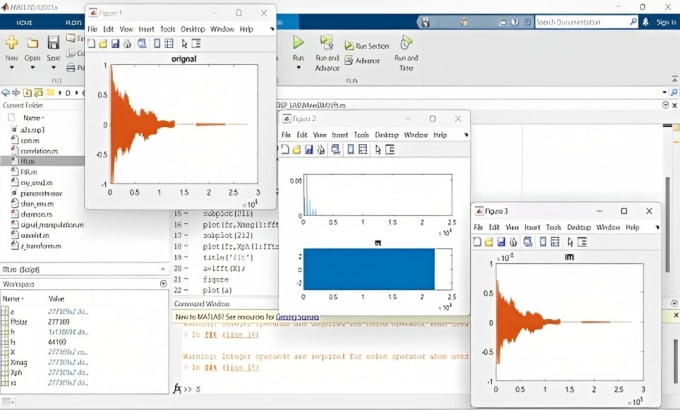Click the Search Documentation field
This screenshot has height=410, width=680.
click(x=586, y=22)
